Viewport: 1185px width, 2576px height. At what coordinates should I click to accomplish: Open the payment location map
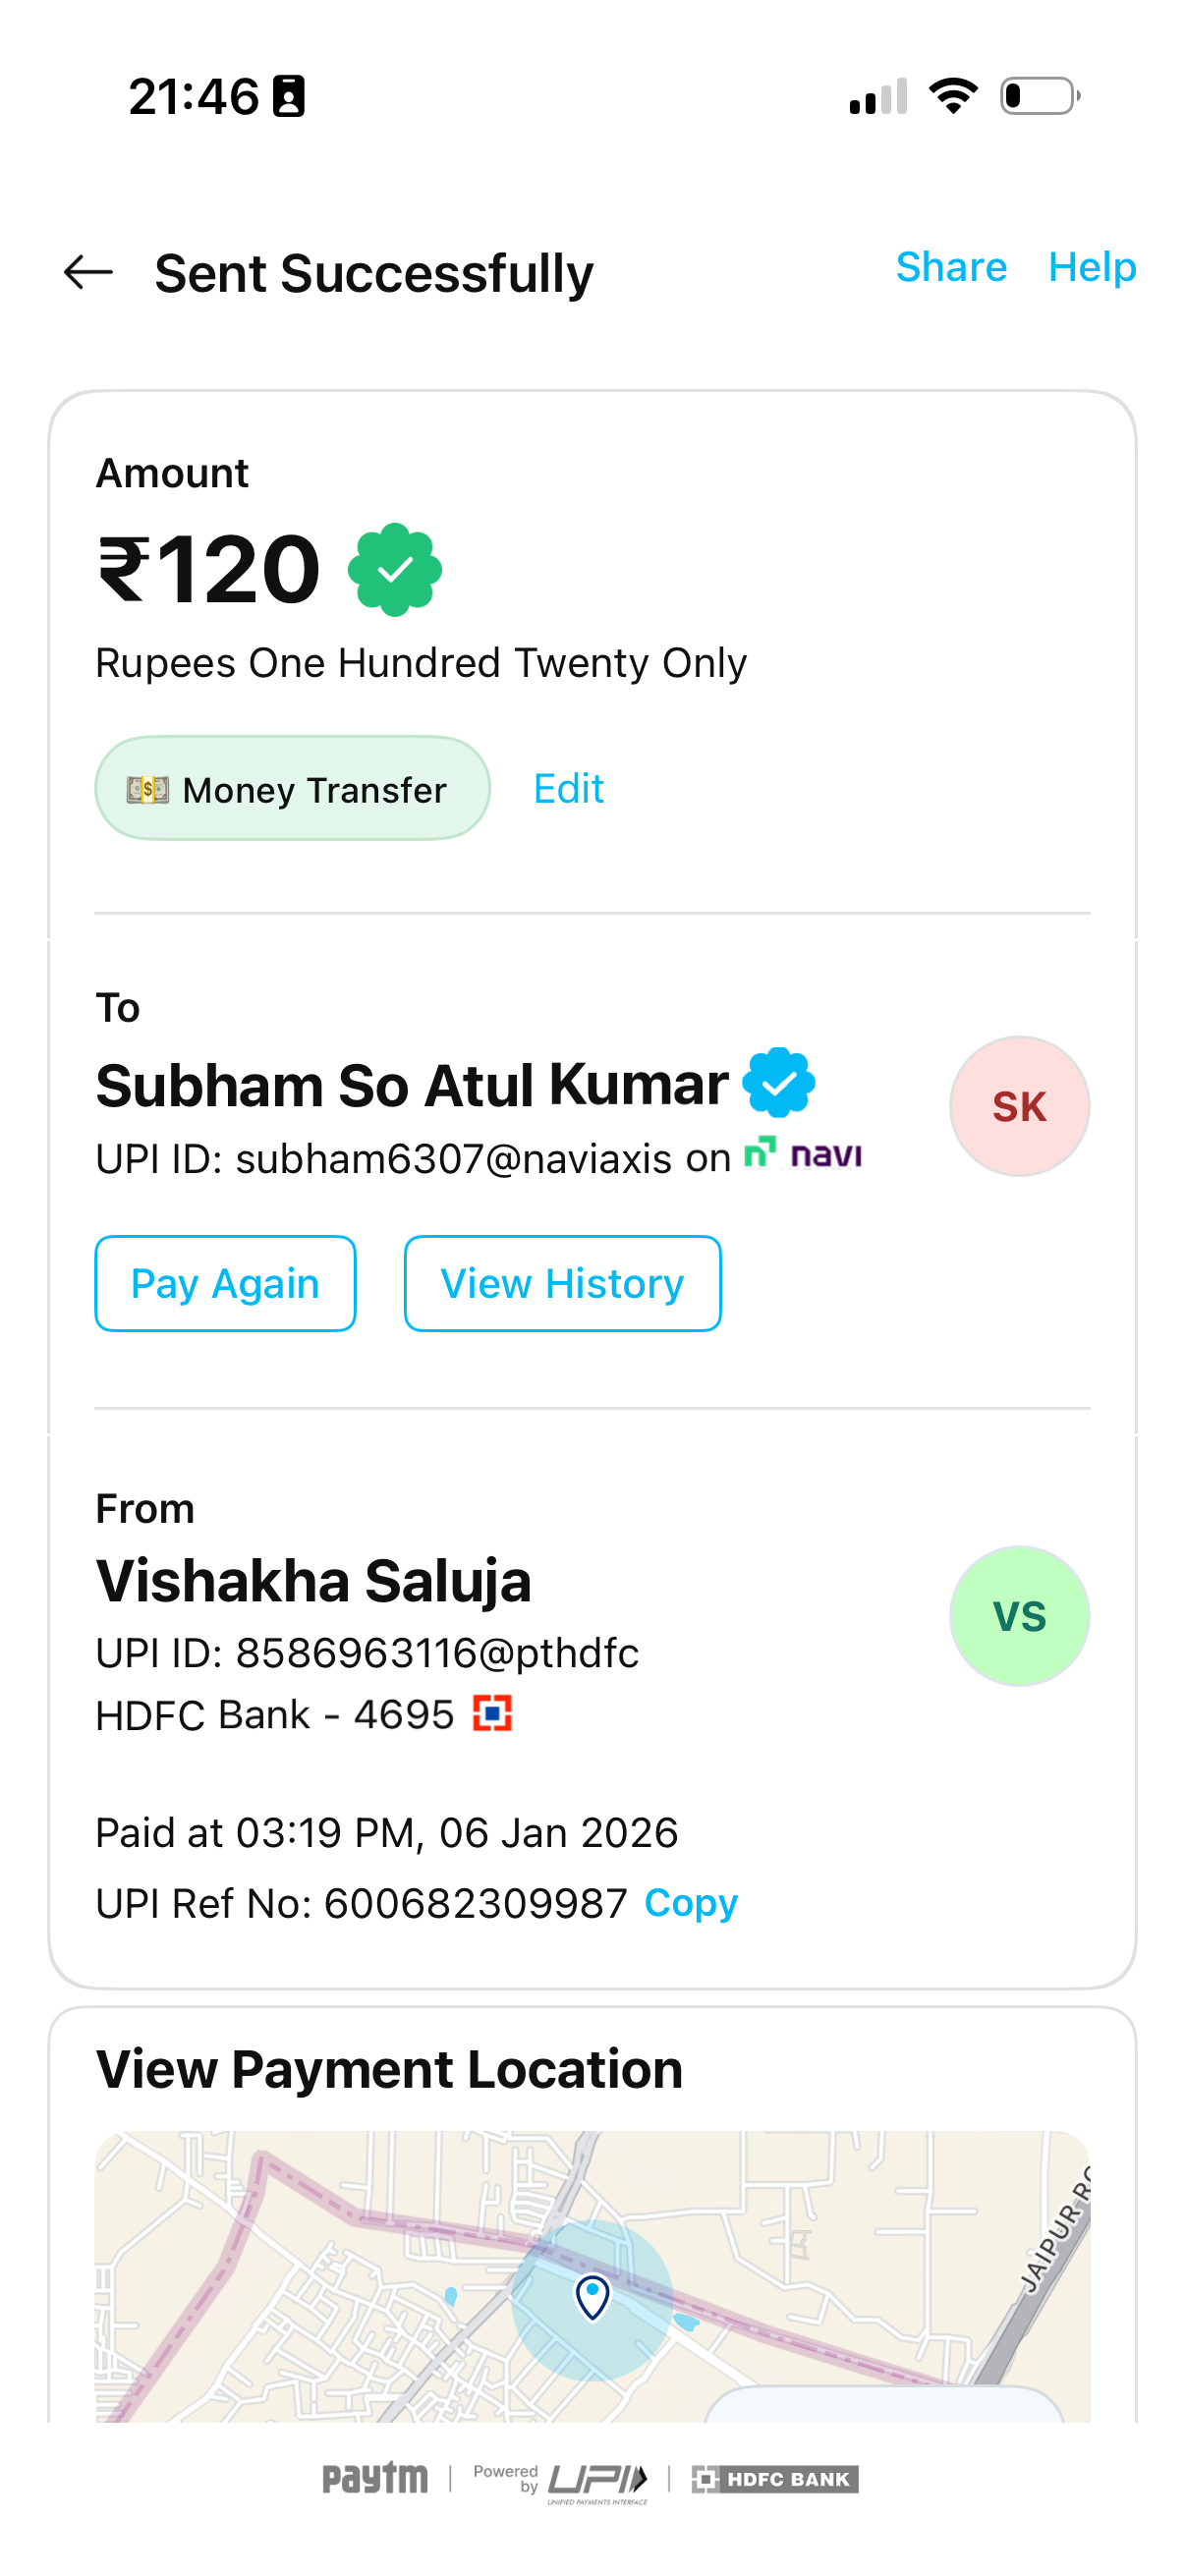point(592,2270)
